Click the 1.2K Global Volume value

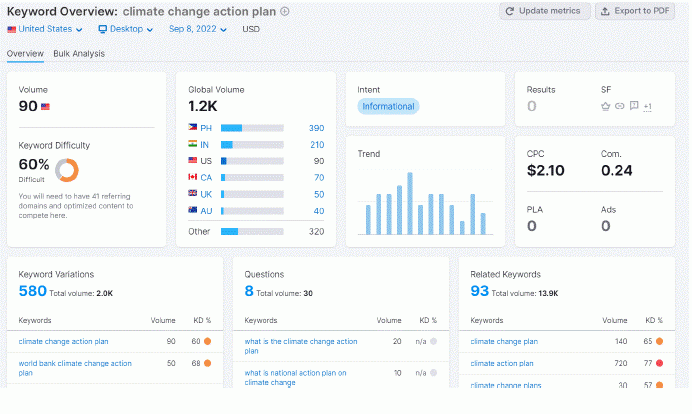[203, 106]
